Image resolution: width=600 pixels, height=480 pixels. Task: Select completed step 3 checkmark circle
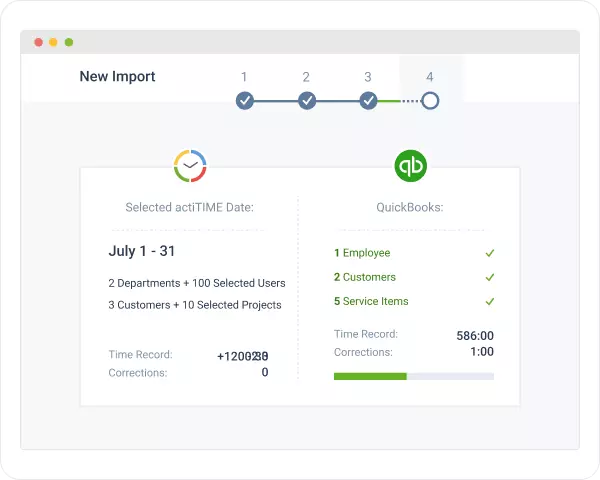coord(368,101)
